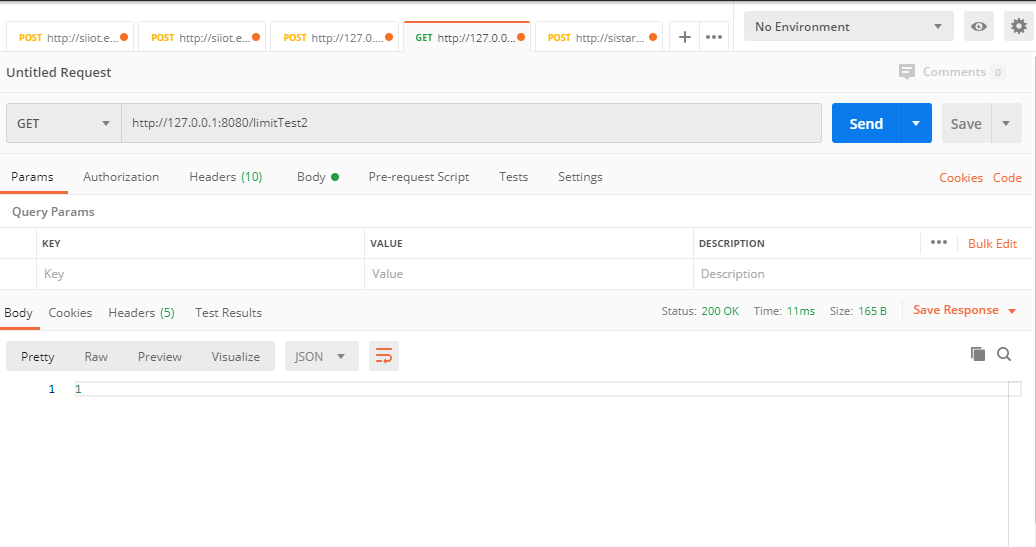The width and height of the screenshot is (1036, 547).
Task: Select Raw response view
Action: tap(96, 356)
